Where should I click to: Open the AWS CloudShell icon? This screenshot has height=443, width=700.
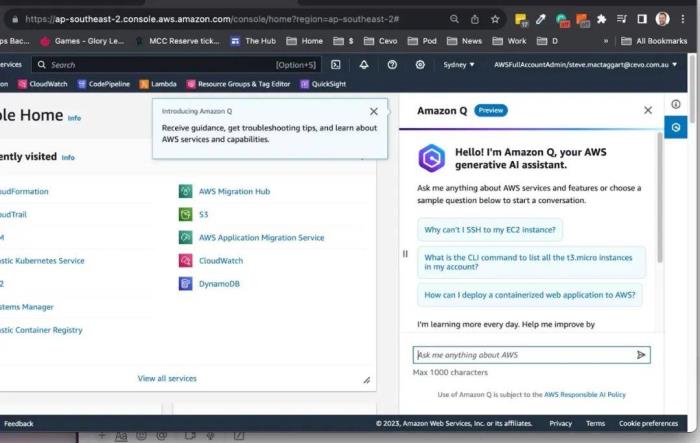(336, 65)
